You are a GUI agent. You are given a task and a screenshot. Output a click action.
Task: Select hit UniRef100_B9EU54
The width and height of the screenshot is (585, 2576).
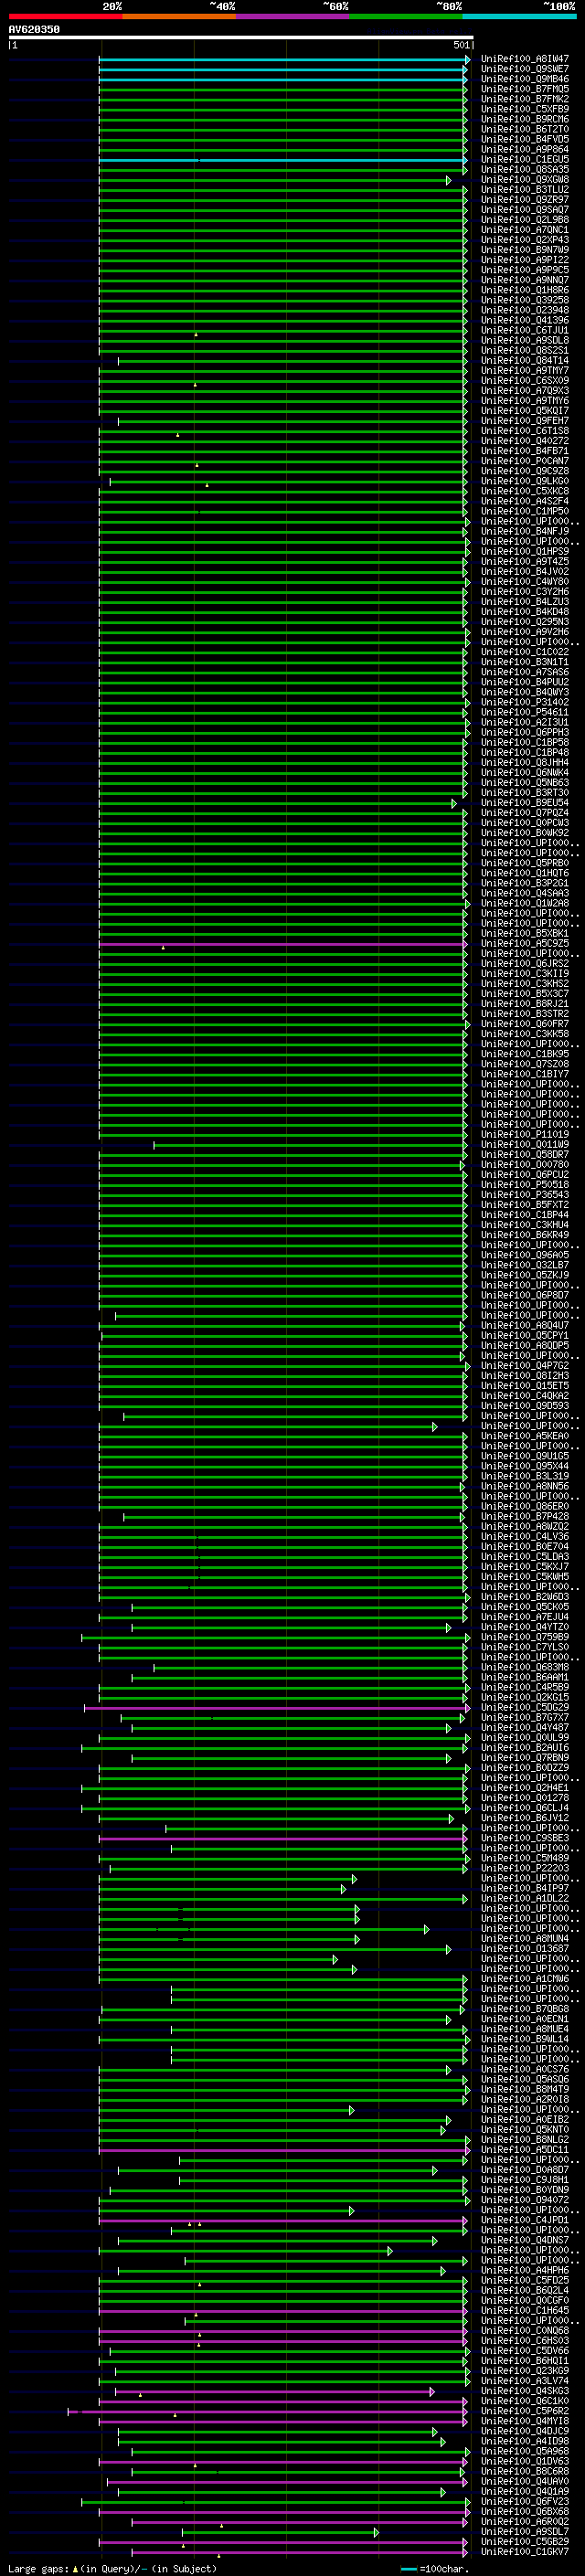pos(525,803)
